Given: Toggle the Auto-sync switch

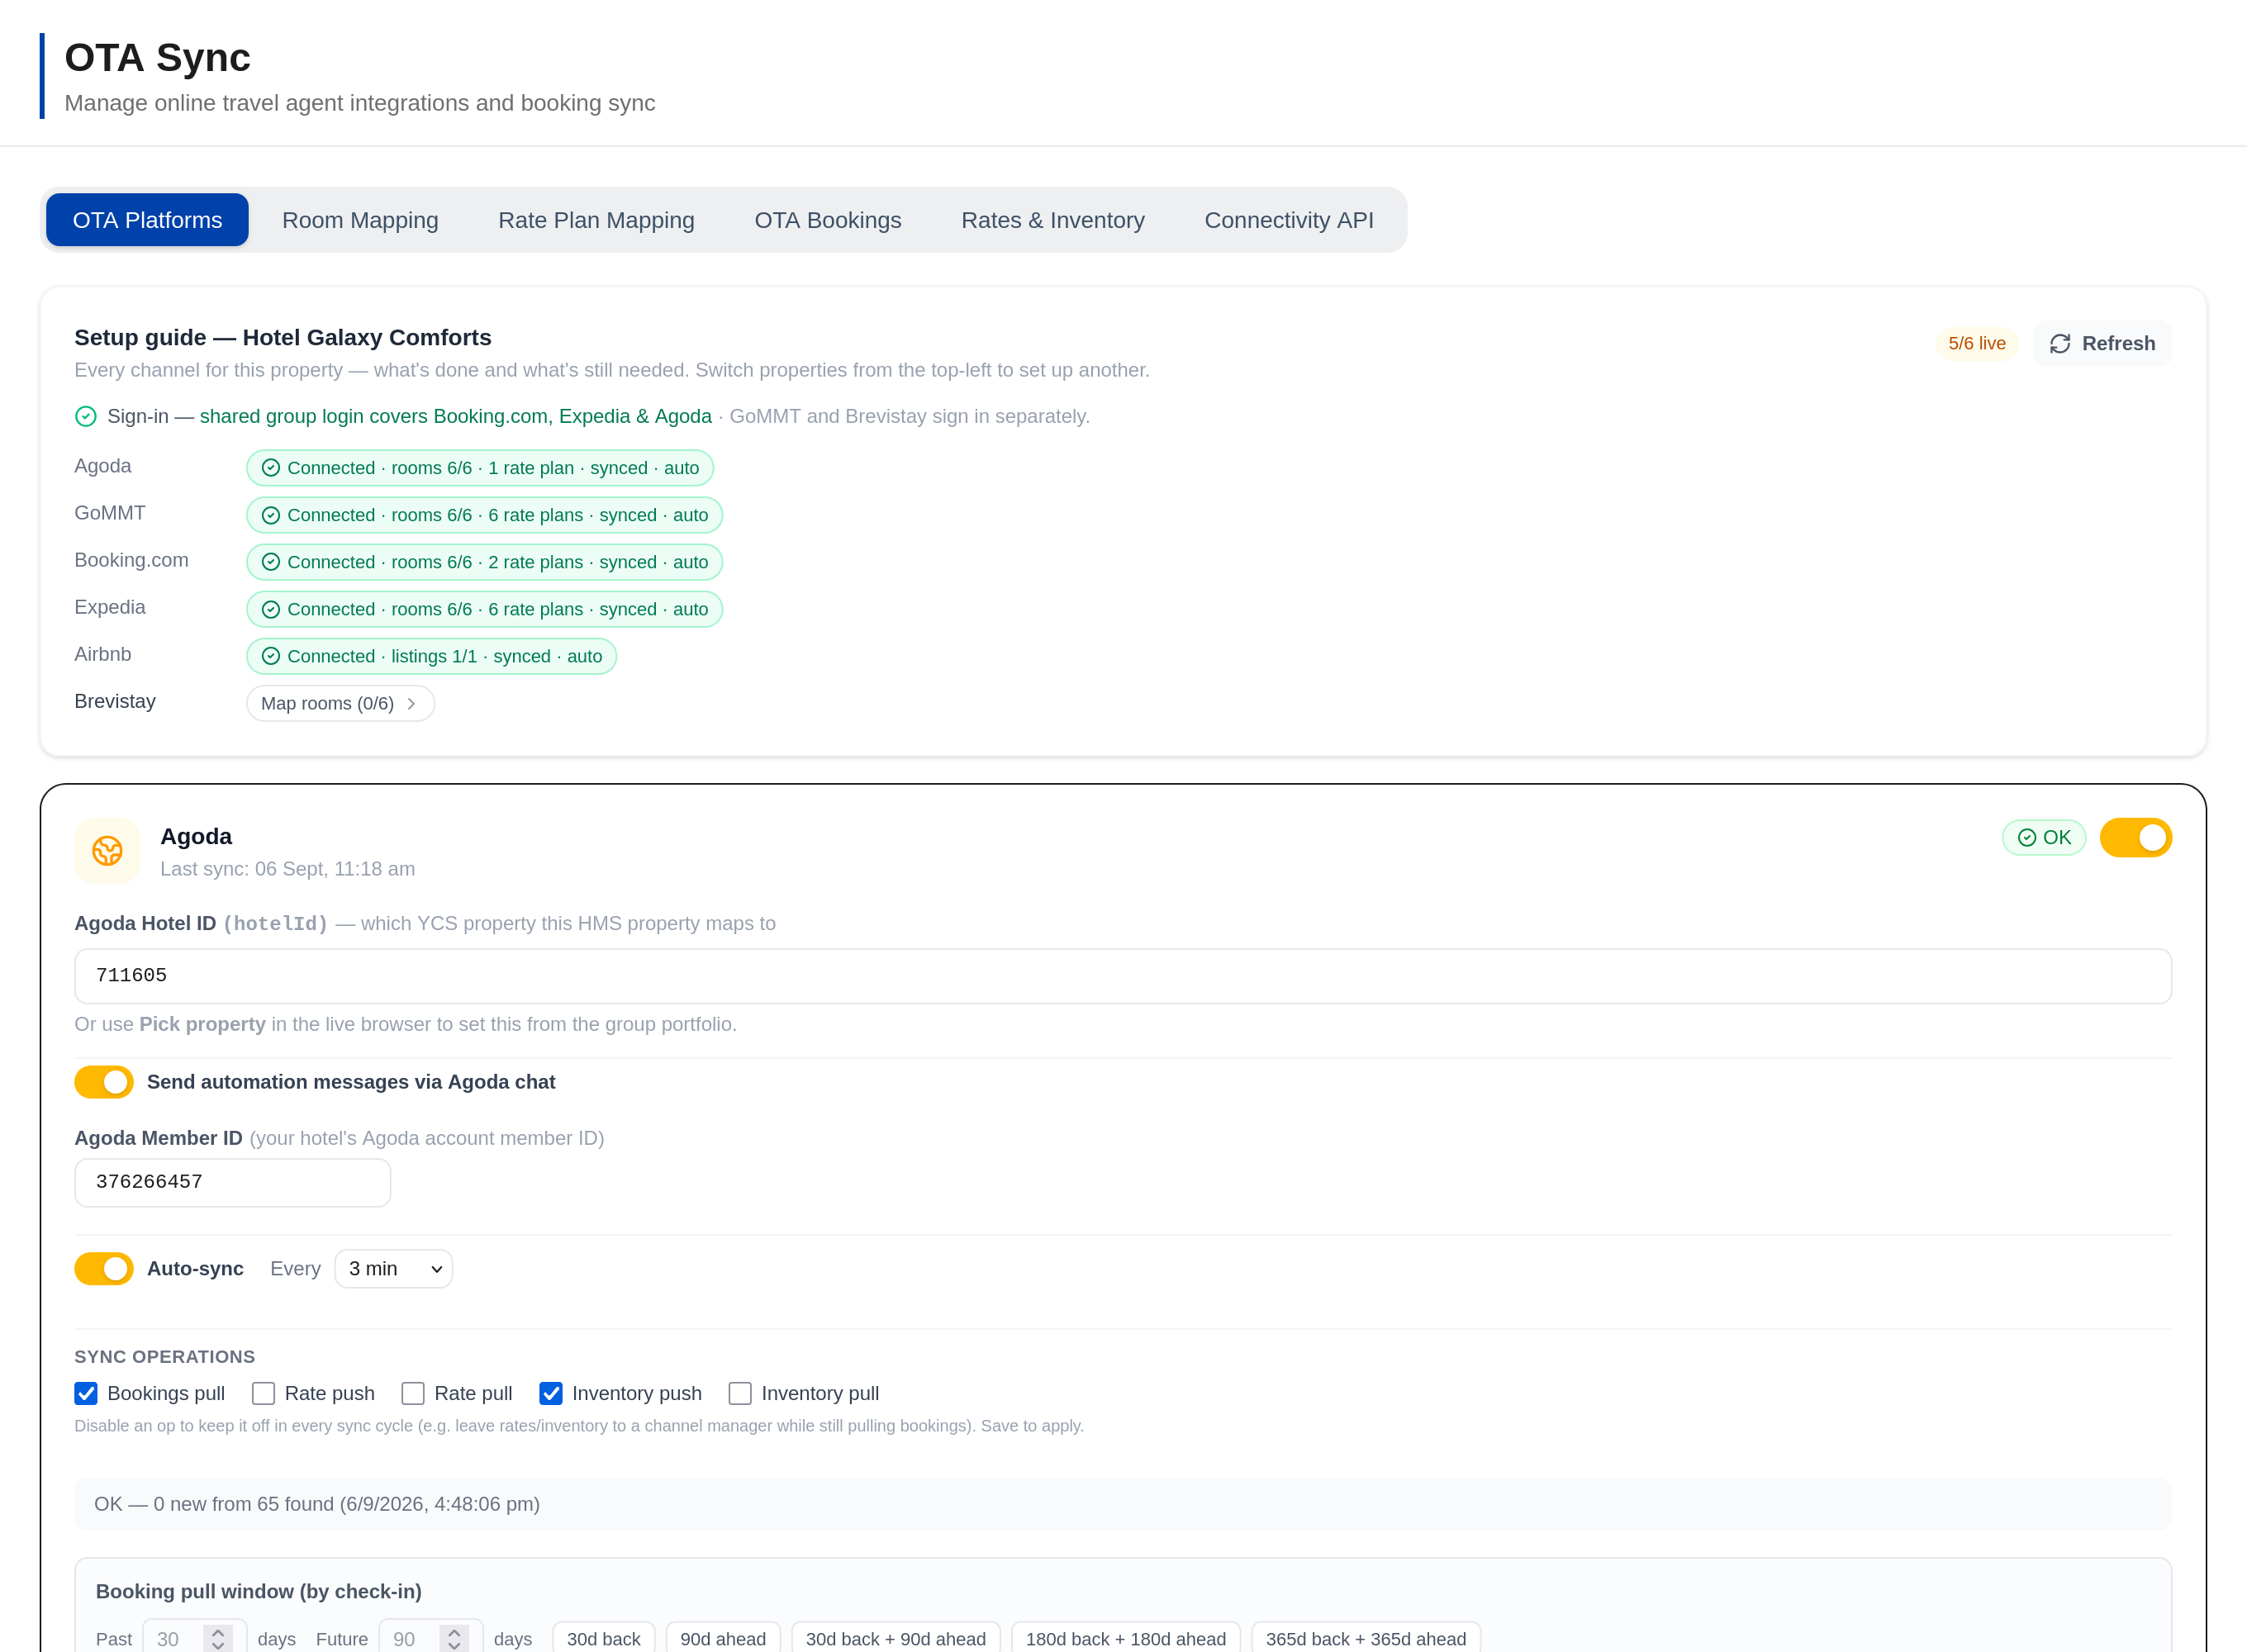Looking at the screenshot, I should point(104,1269).
